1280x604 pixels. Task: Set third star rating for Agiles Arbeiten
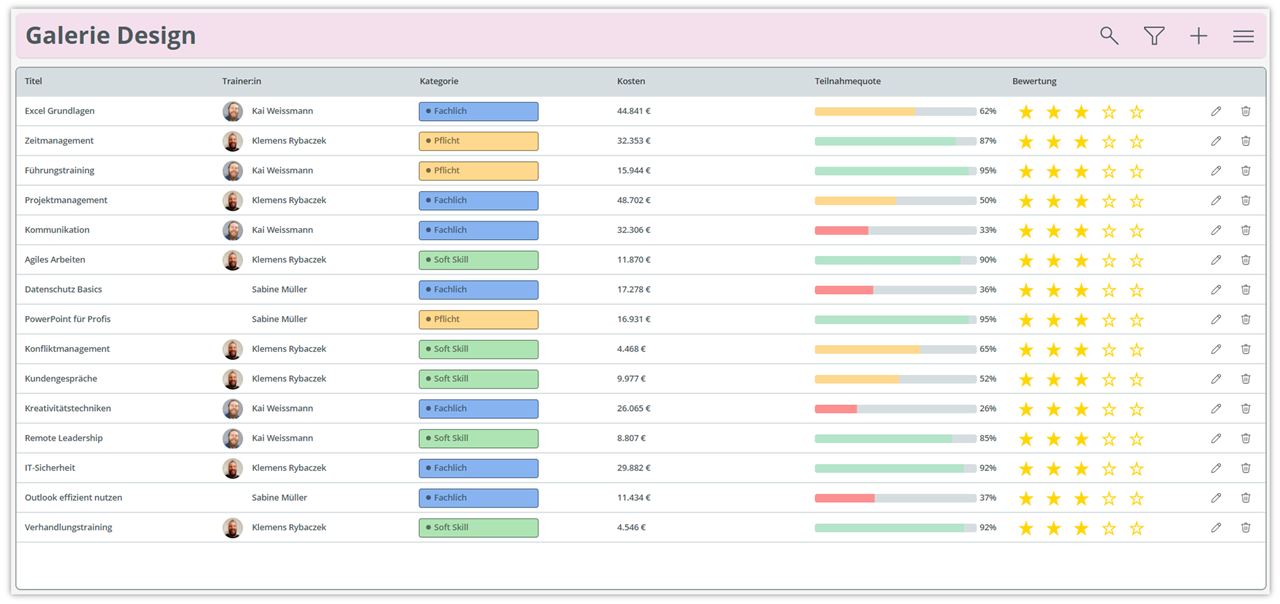tap(1081, 260)
